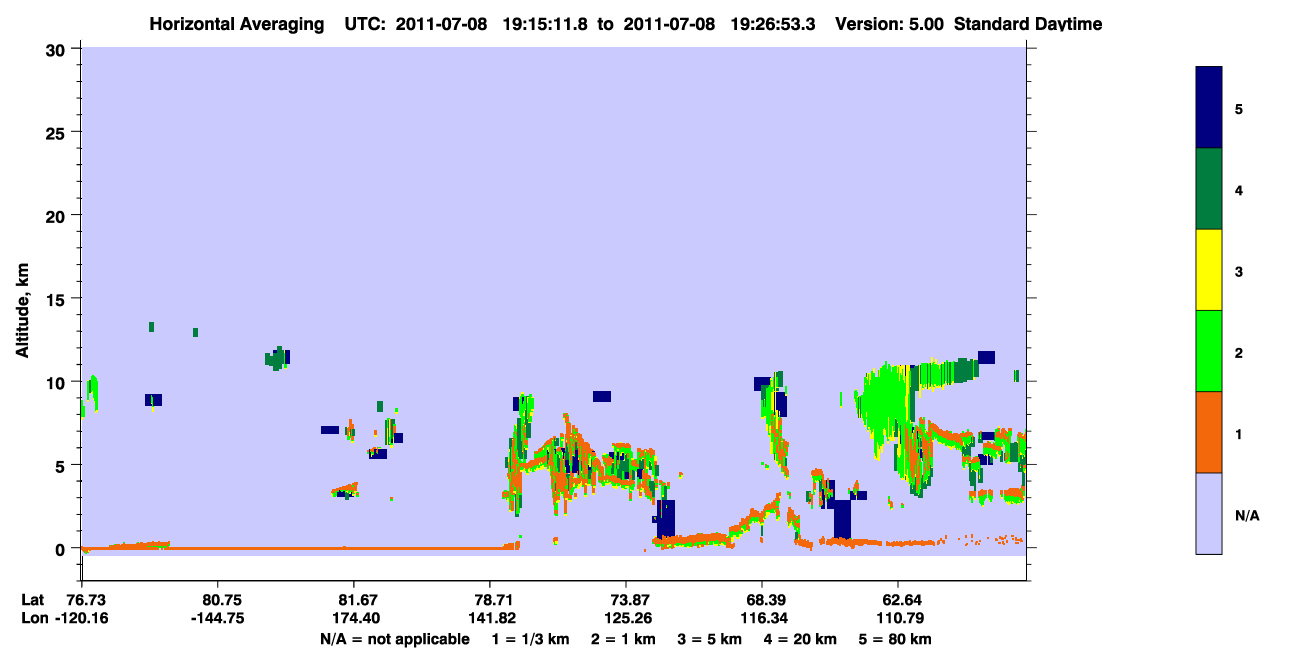The image size is (1300, 667).
Task: Click the latitude value '73.87'
Action: pos(626,600)
